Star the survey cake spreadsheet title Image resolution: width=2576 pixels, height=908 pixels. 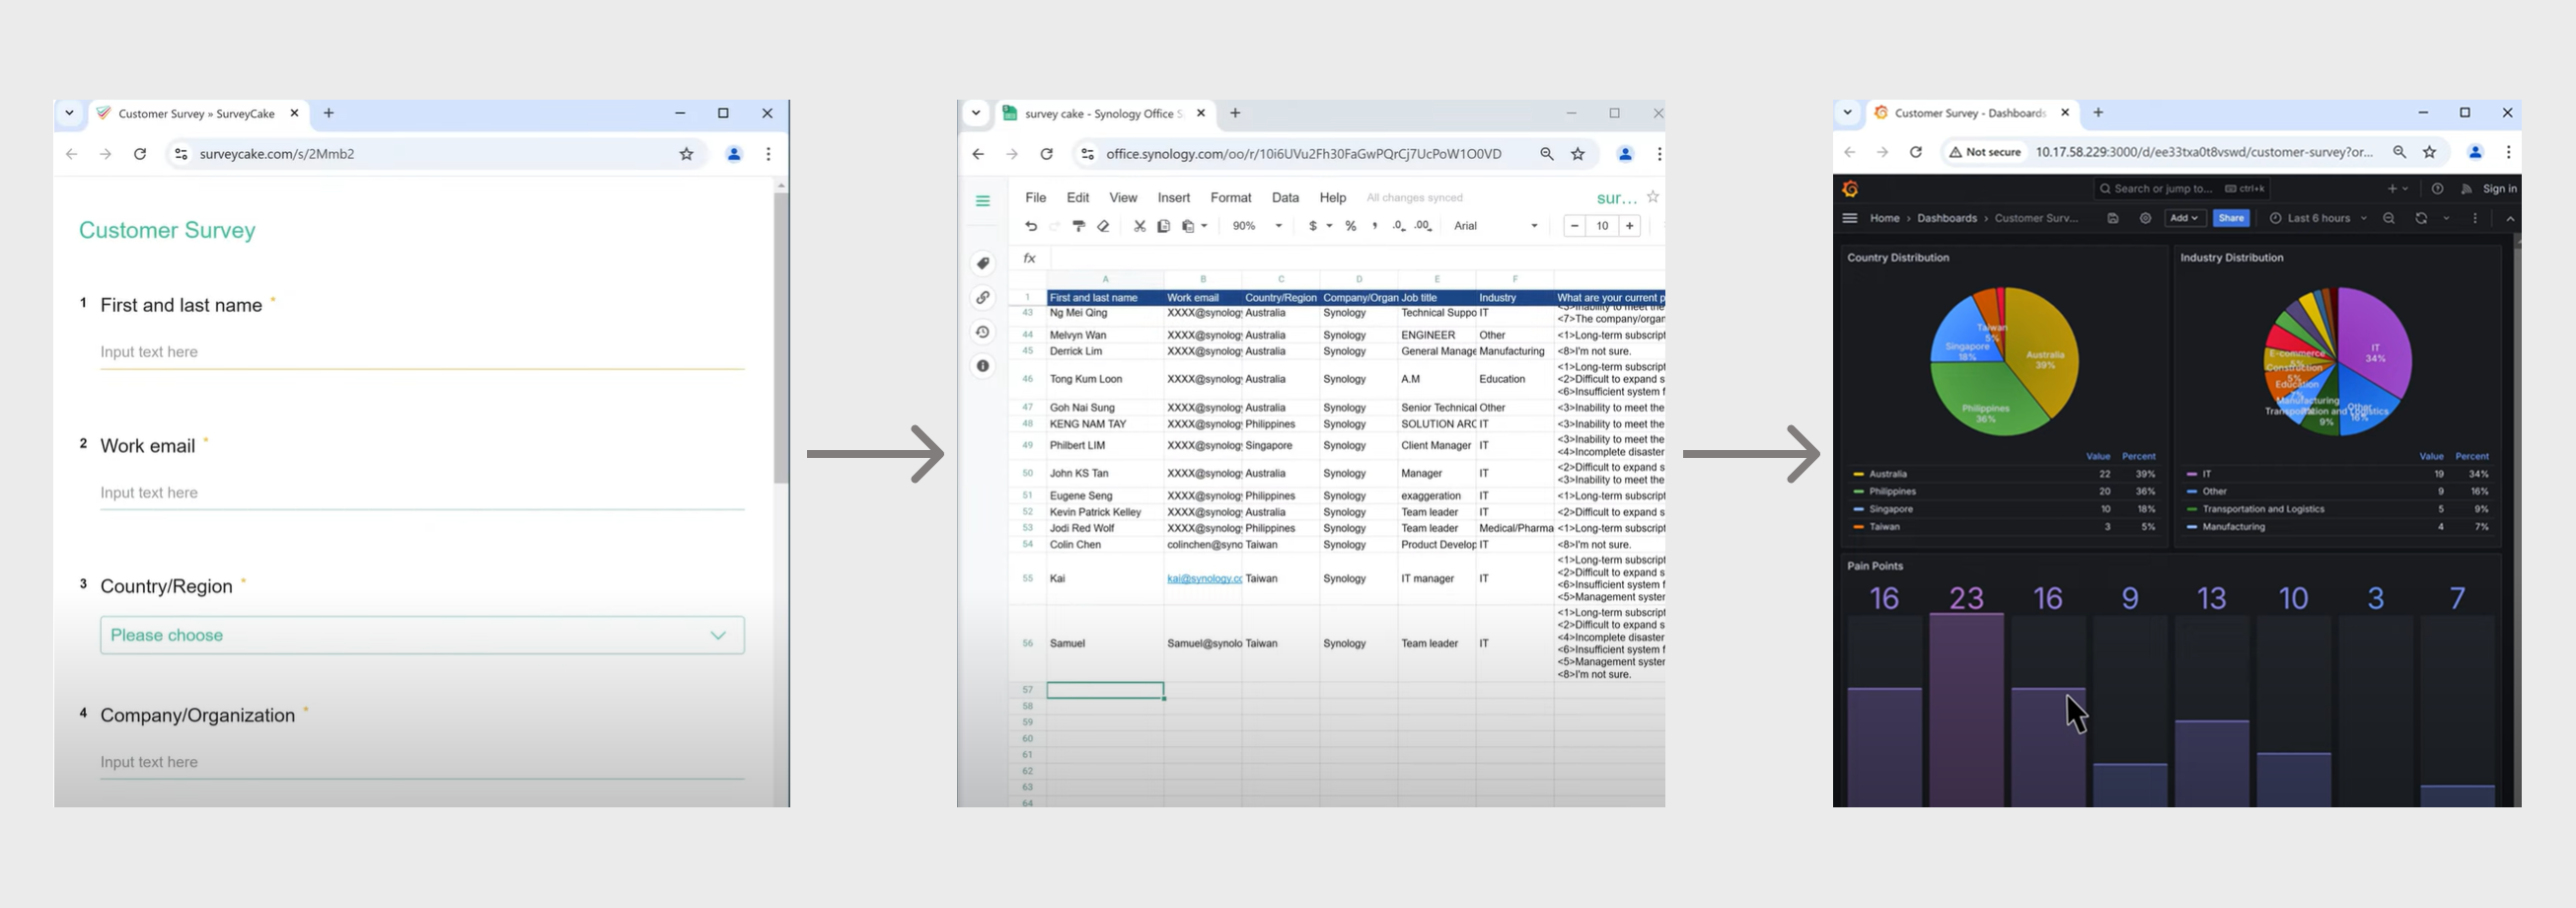(x=1653, y=197)
